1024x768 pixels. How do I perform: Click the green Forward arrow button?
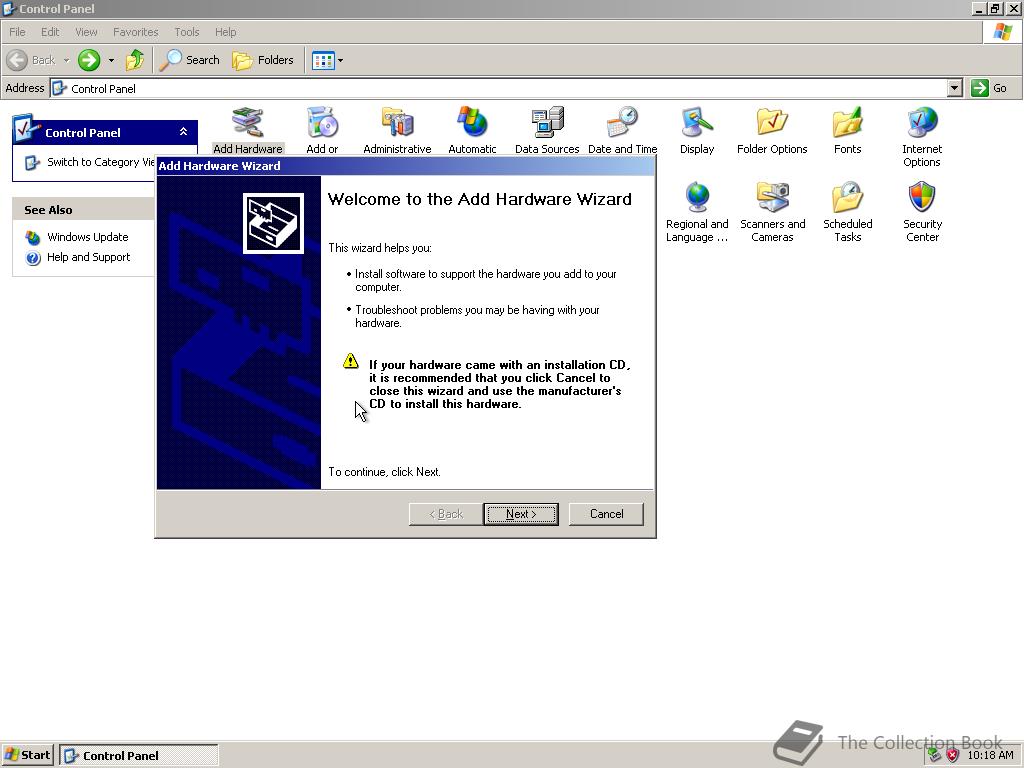89,60
